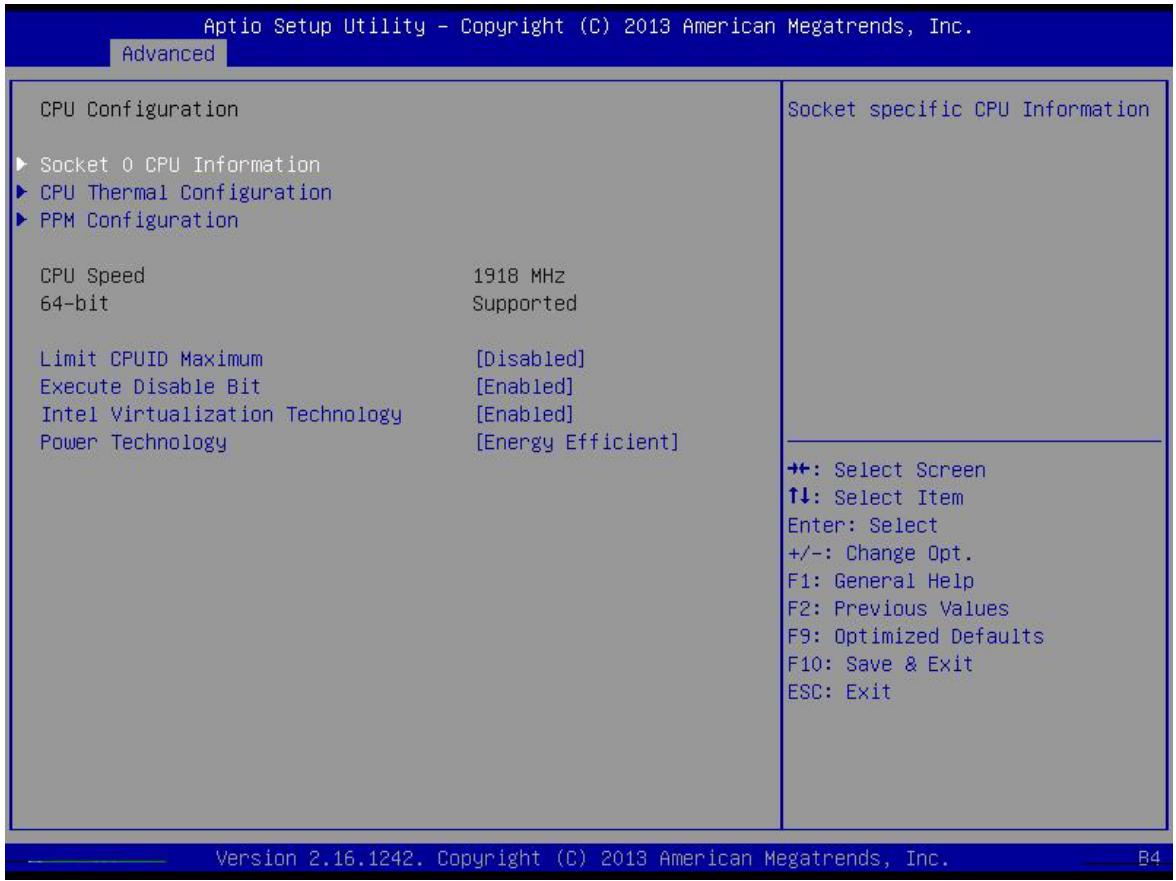This screenshot has height=881, width=1176.
Task: Click F2: Previous Values hint
Action: click(x=898, y=608)
